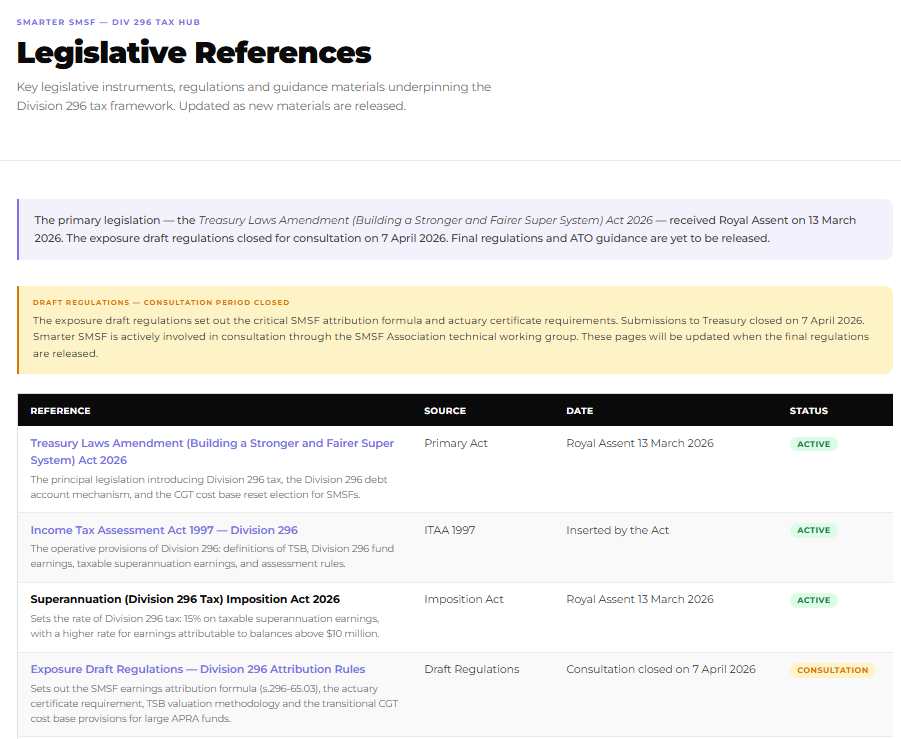Viewport: 901px width, 739px height.
Task: Click ACTIVE badge in Imposition Act row
Action: point(813,600)
